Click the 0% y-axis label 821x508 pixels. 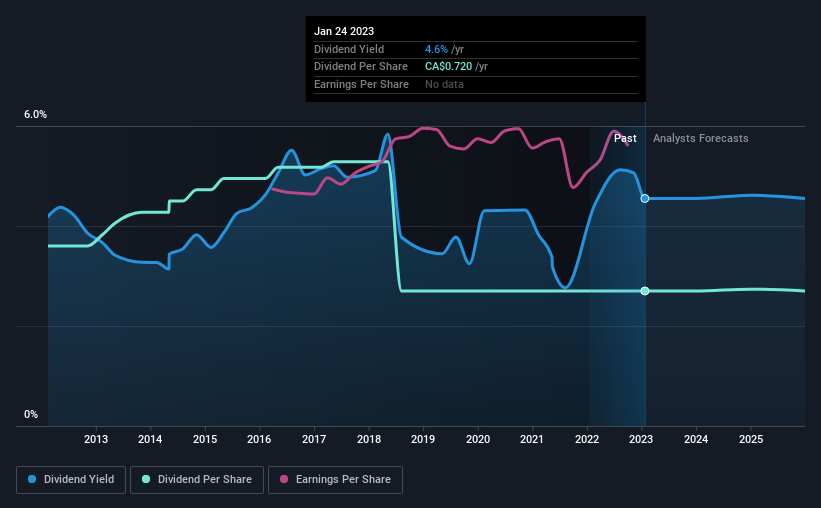pos(31,415)
